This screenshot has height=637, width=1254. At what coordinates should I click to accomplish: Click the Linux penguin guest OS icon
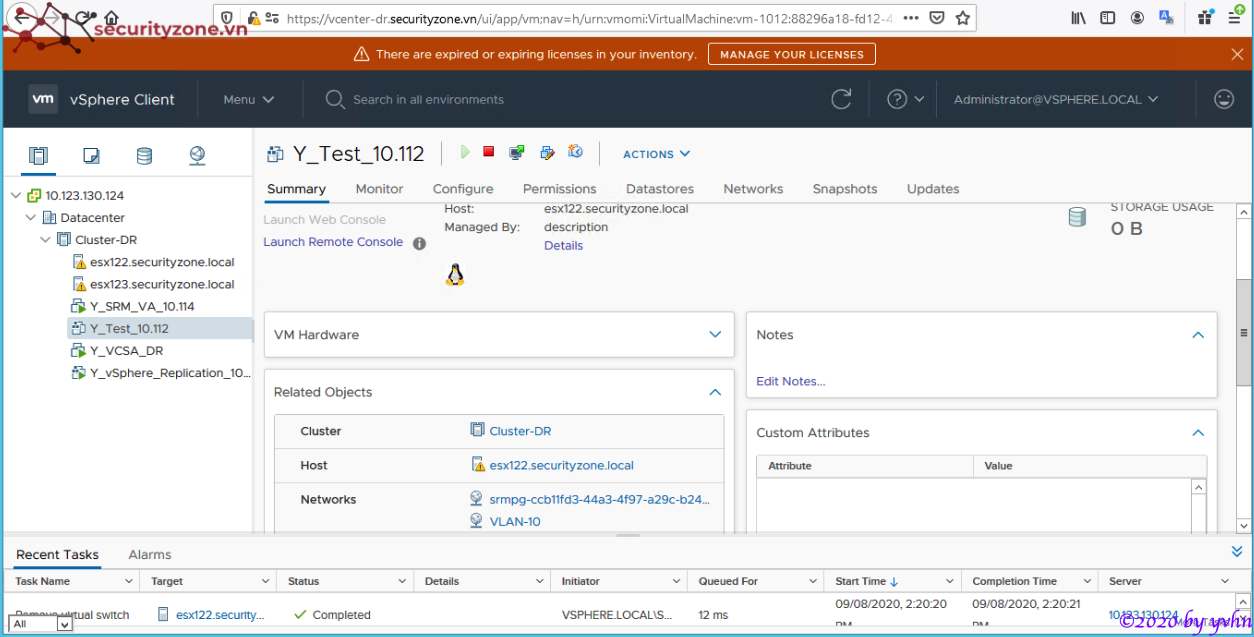coord(455,275)
